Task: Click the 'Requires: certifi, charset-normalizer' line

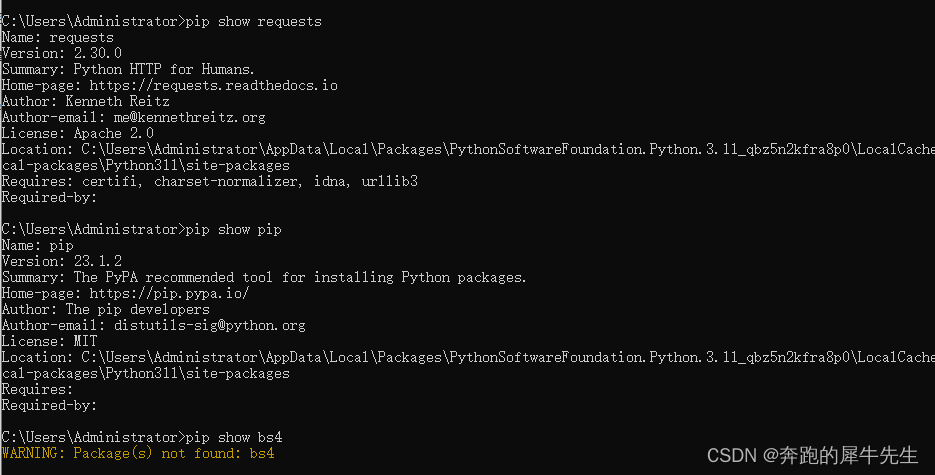Action: [209, 181]
